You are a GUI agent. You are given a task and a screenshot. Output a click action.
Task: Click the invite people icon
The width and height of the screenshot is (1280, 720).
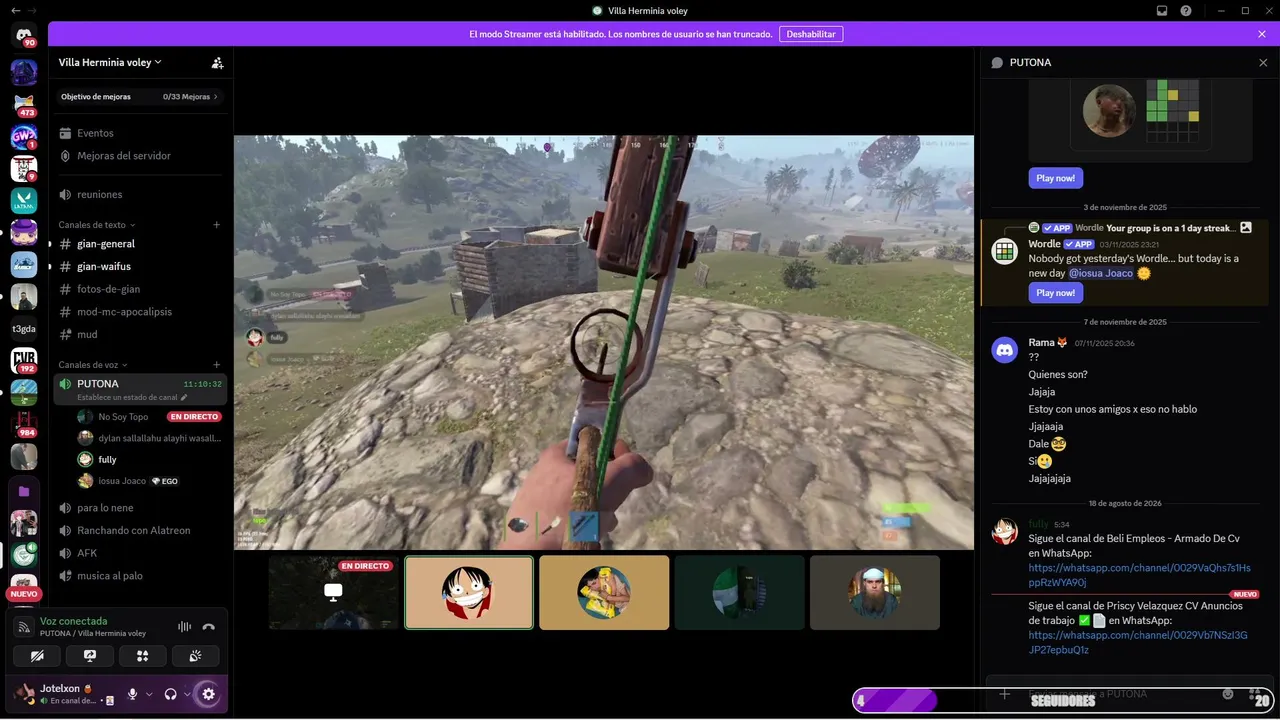point(217,62)
